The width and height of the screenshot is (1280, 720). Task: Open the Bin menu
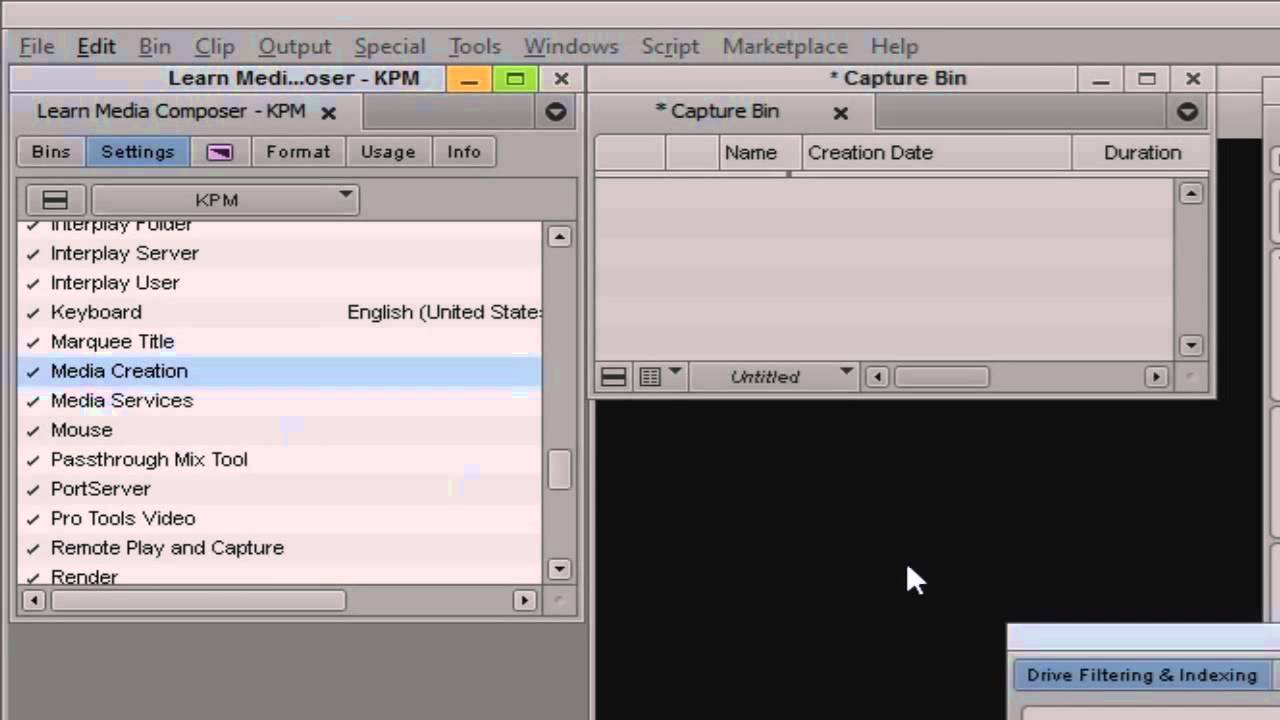coord(154,46)
